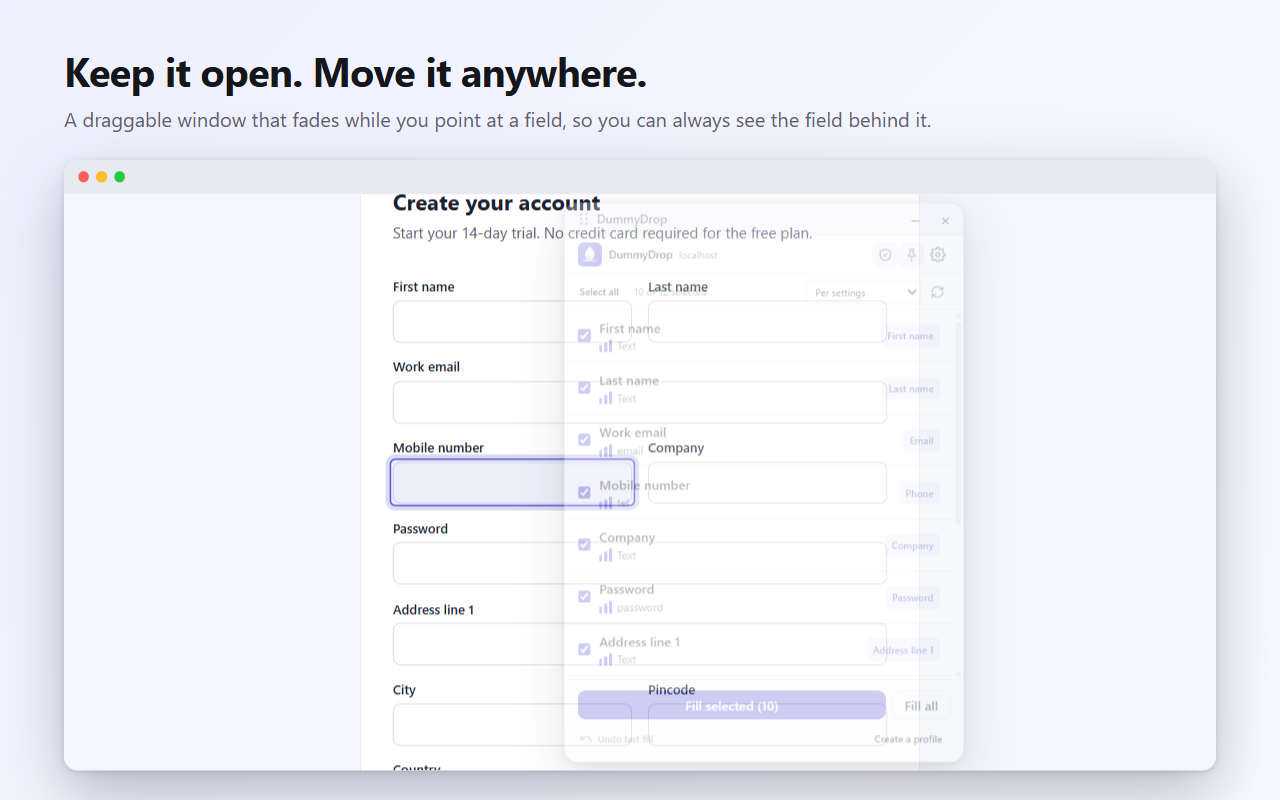Refresh the detected fields list in DummyDrop
This screenshot has width=1280, height=800.
tap(937, 292)
